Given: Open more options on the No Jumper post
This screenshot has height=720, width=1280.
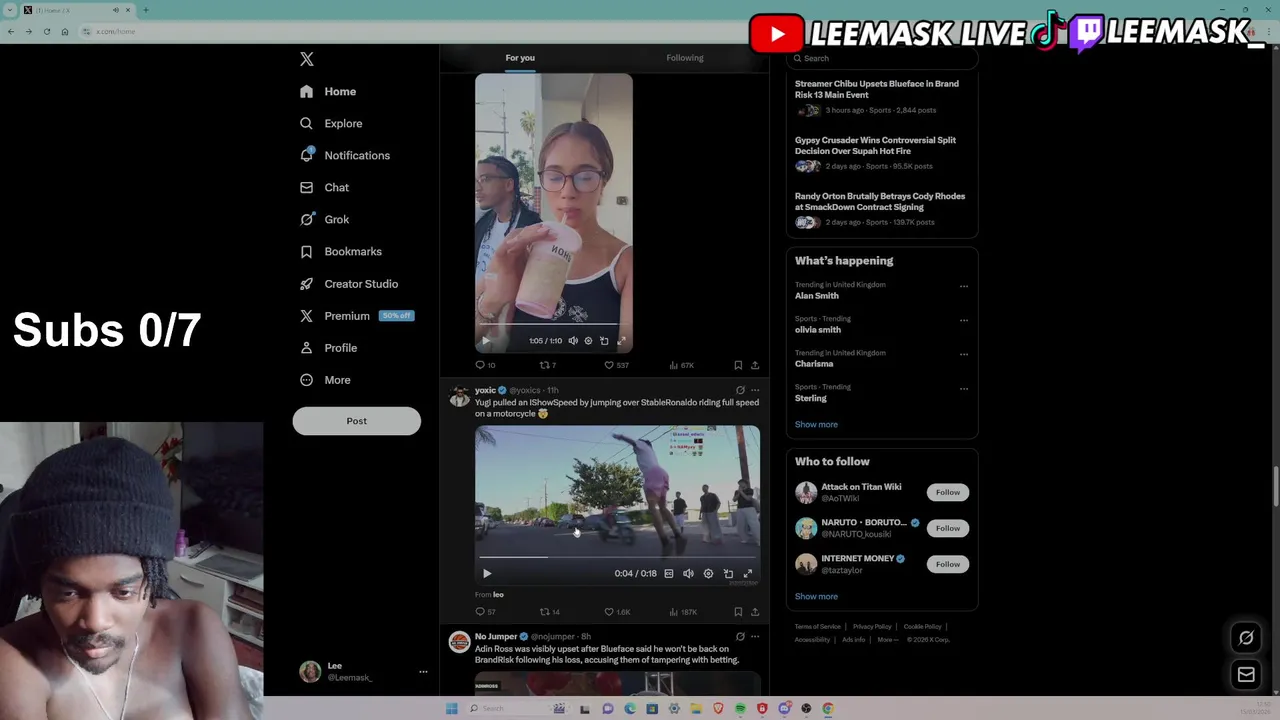Looking at the screenshot, I should point(755,636).
